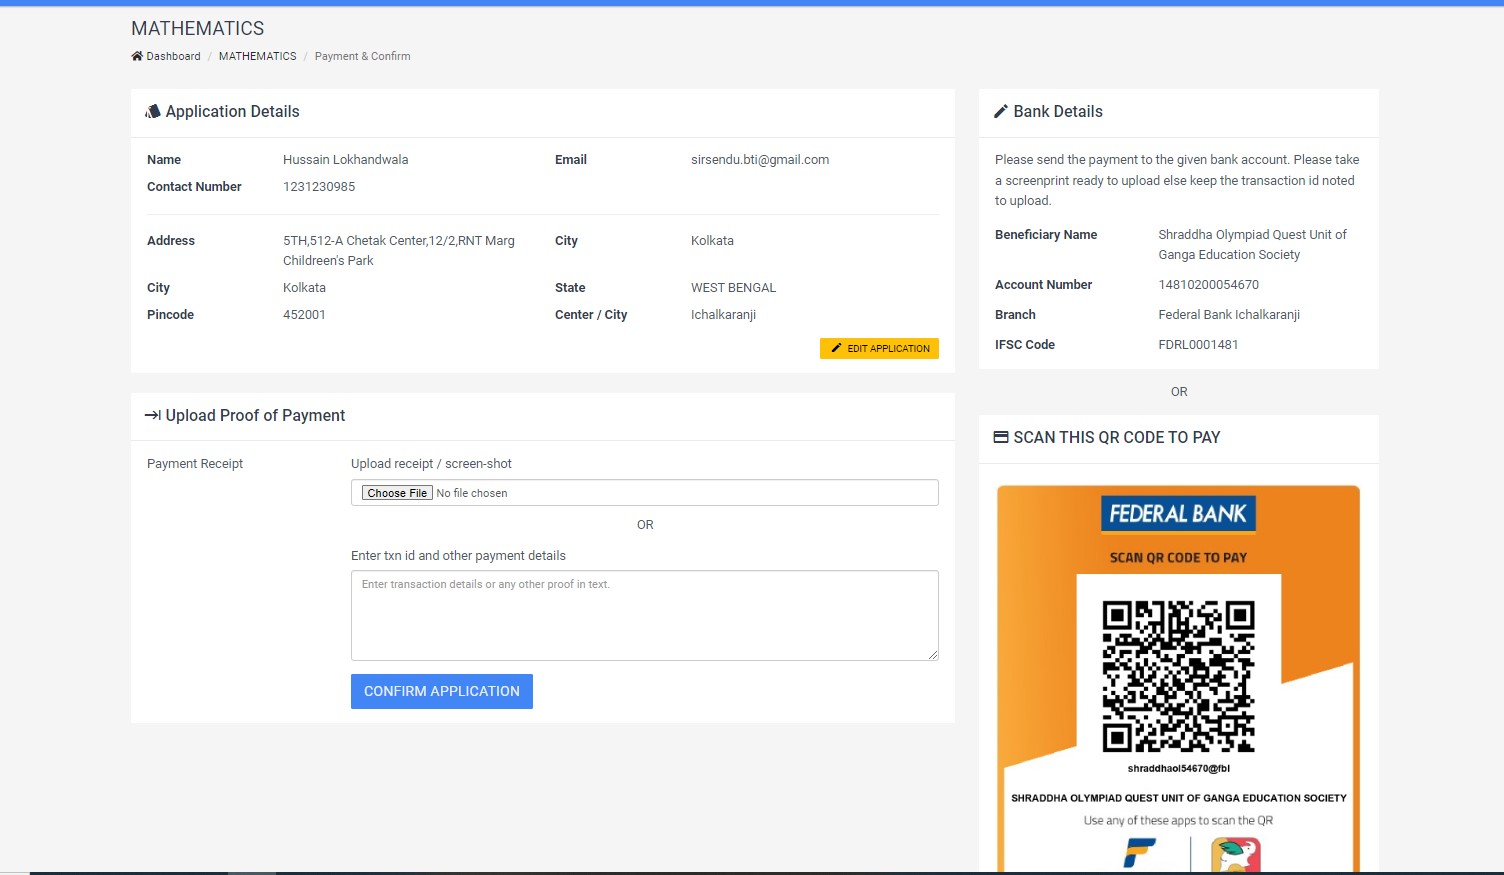Image resolution: width=1504 pixels, height=875 pixels.
Task: Click the Federal Bank logo on QR card
Action: click(1178, 514)
